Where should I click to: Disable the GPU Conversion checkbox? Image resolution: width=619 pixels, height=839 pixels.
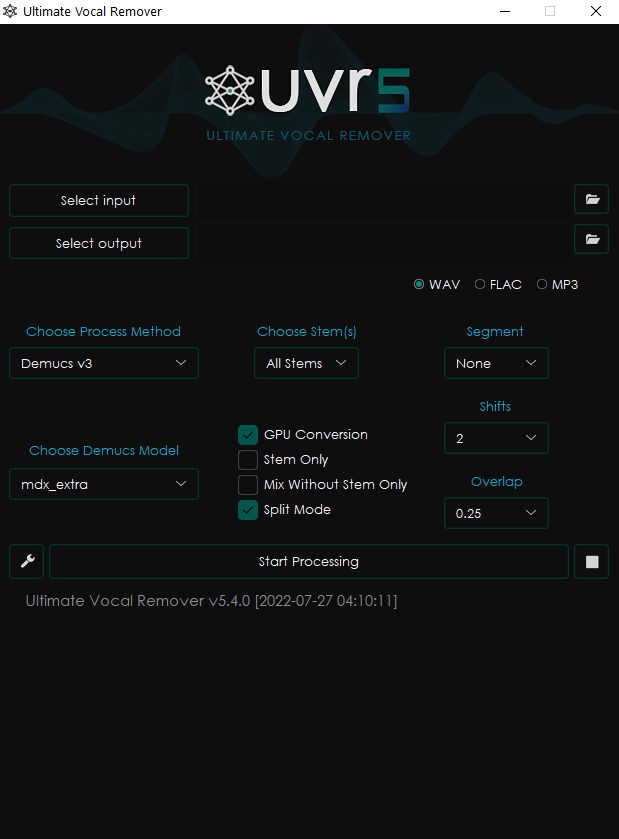248,435
